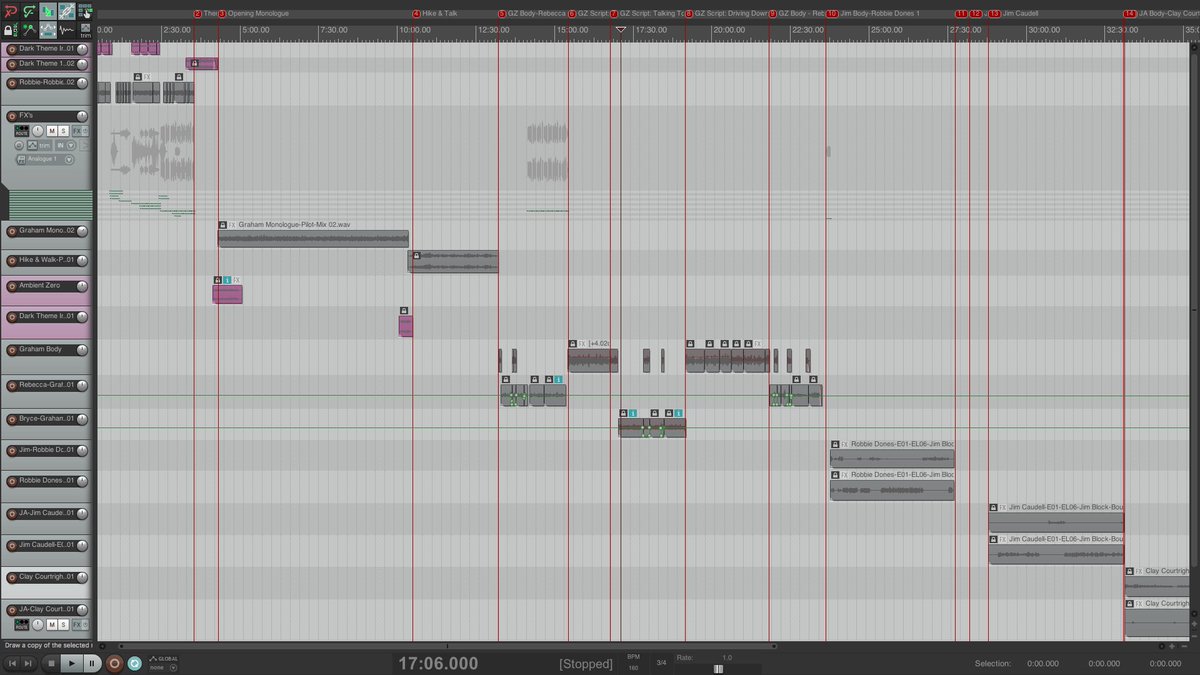1200x675 pixels.
Task: Adjust volume knob on Clay Courtrigh..01 track
Action: tap(82, 577)
